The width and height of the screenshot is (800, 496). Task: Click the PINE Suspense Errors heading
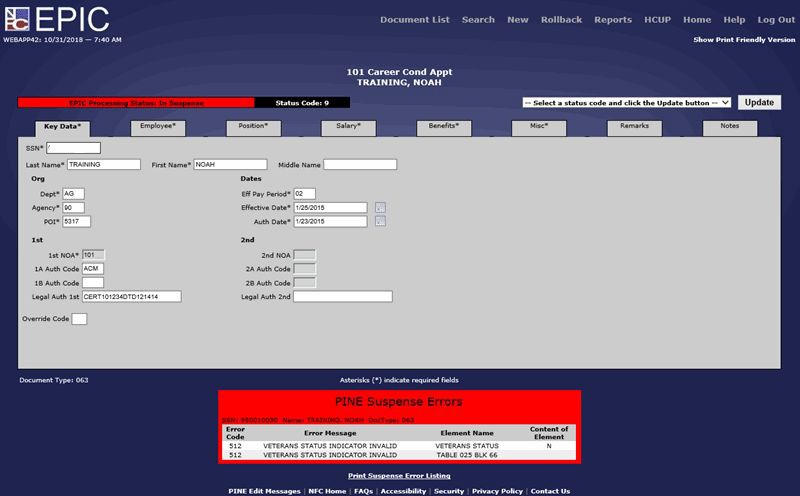click(x=398, y=402)
